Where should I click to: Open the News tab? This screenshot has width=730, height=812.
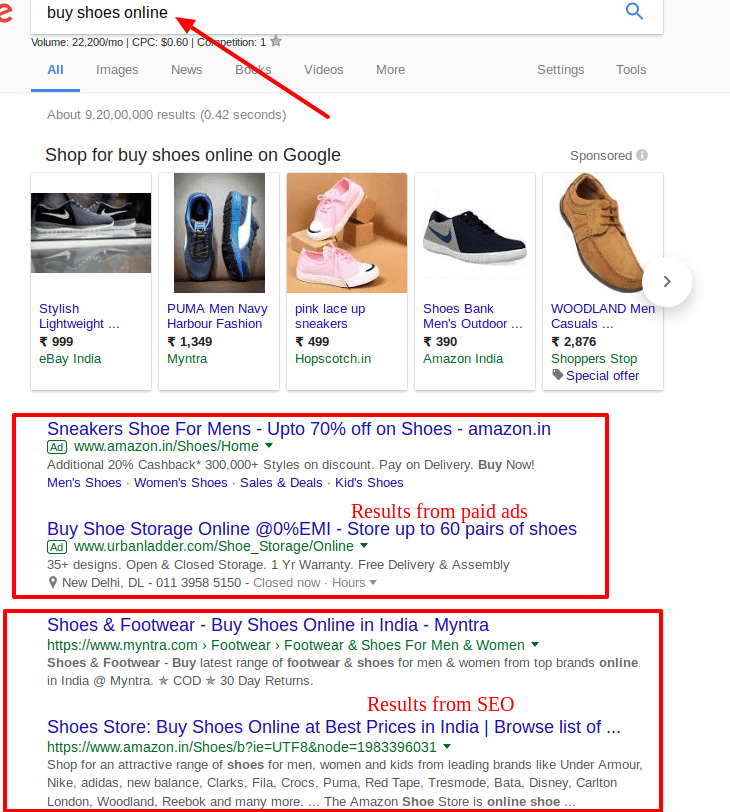pos(186,69)
